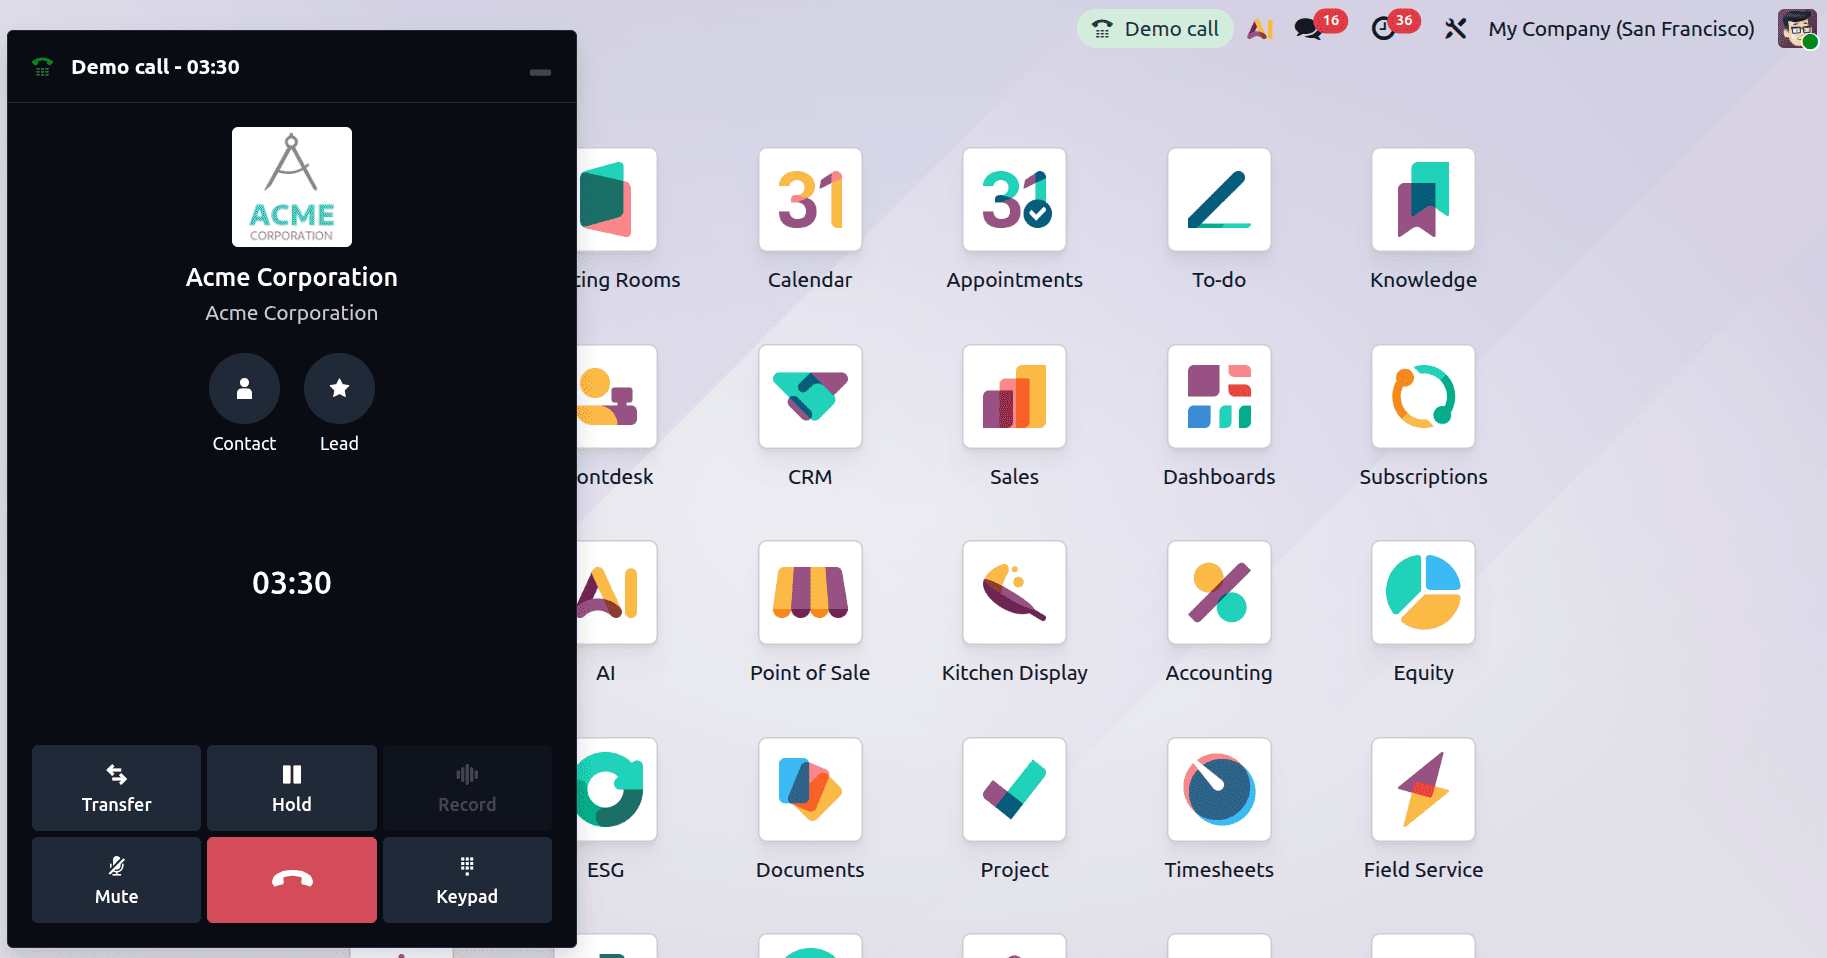Open the activities clock menu
The image size is (1827, 958).
coord(1384,29)
